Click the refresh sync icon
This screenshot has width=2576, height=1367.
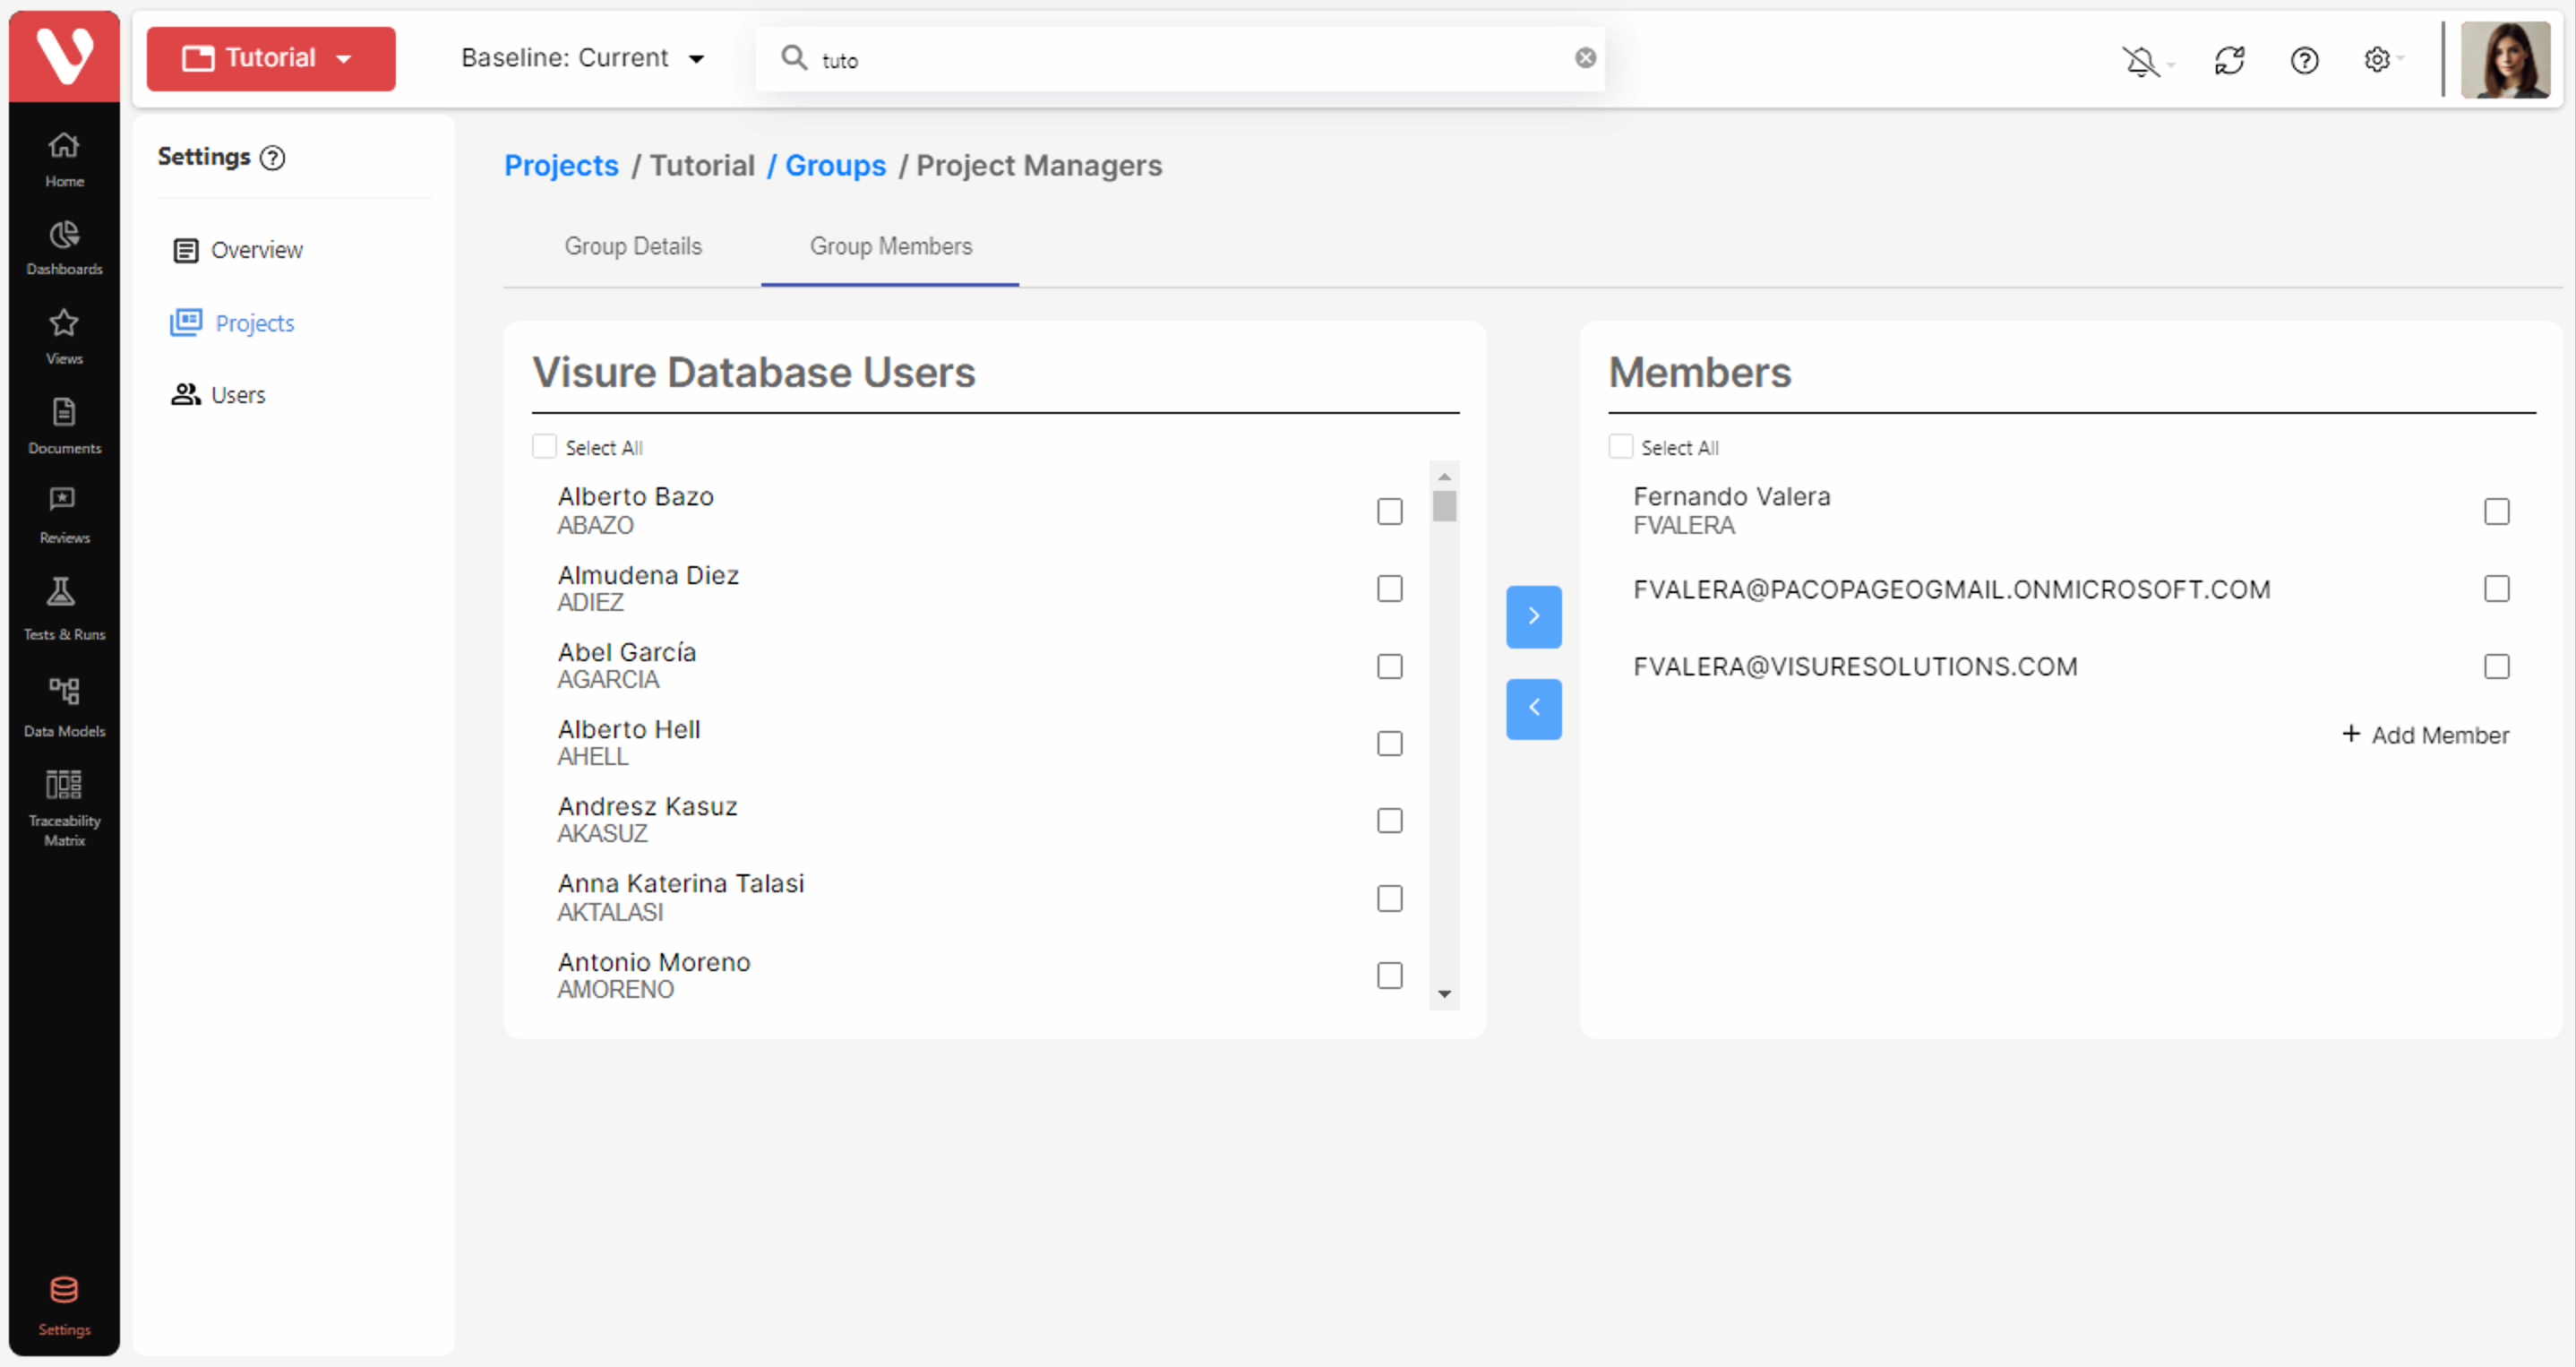2229,61
